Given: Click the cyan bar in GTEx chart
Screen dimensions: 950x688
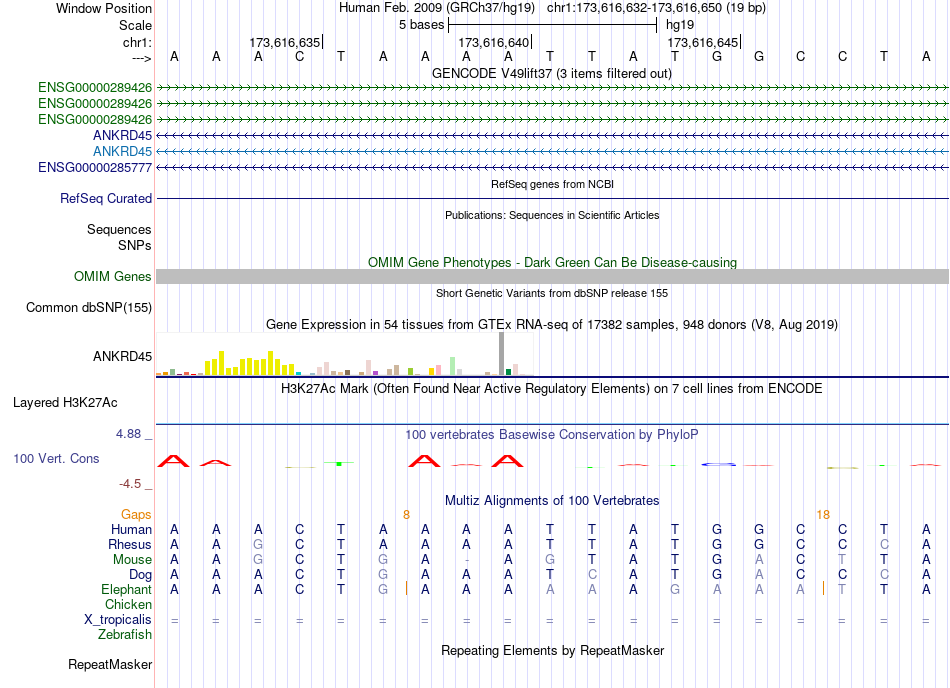Looking at the screenshot, I should (298, 374).
